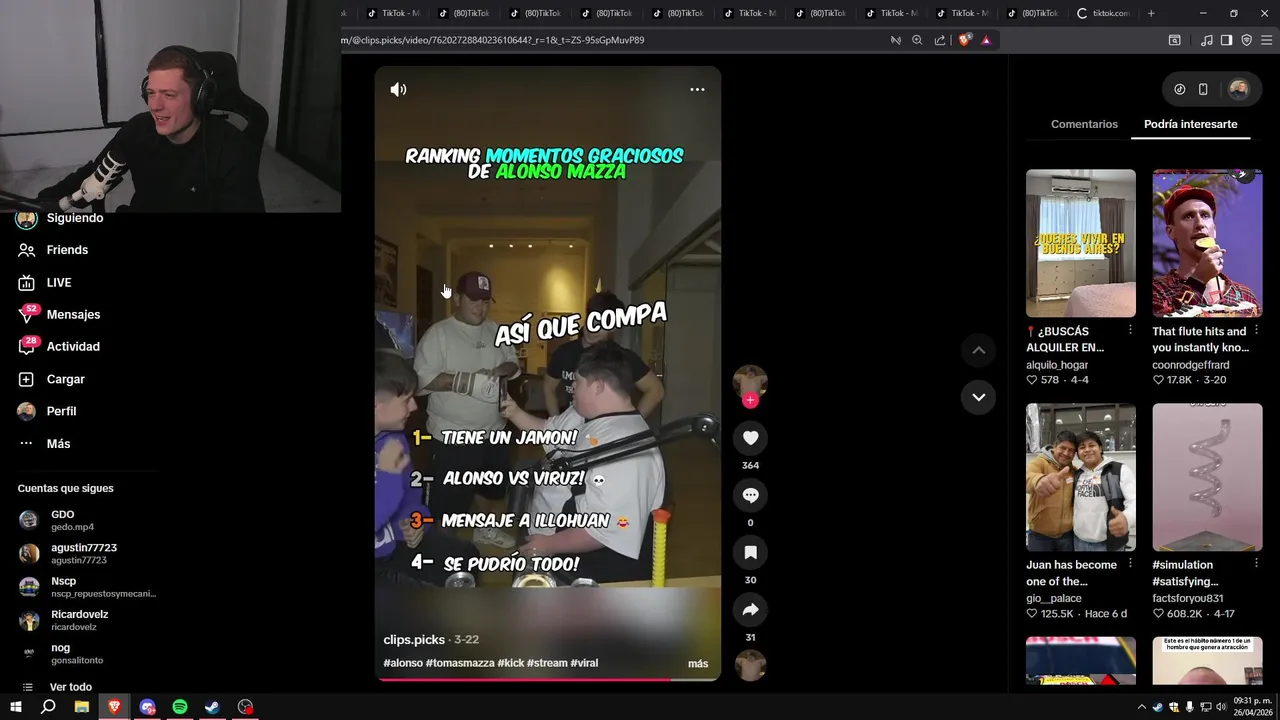Expand the caption with más
The height and width of the screenshot is (720, 1280).
click(x=698, y=664)
